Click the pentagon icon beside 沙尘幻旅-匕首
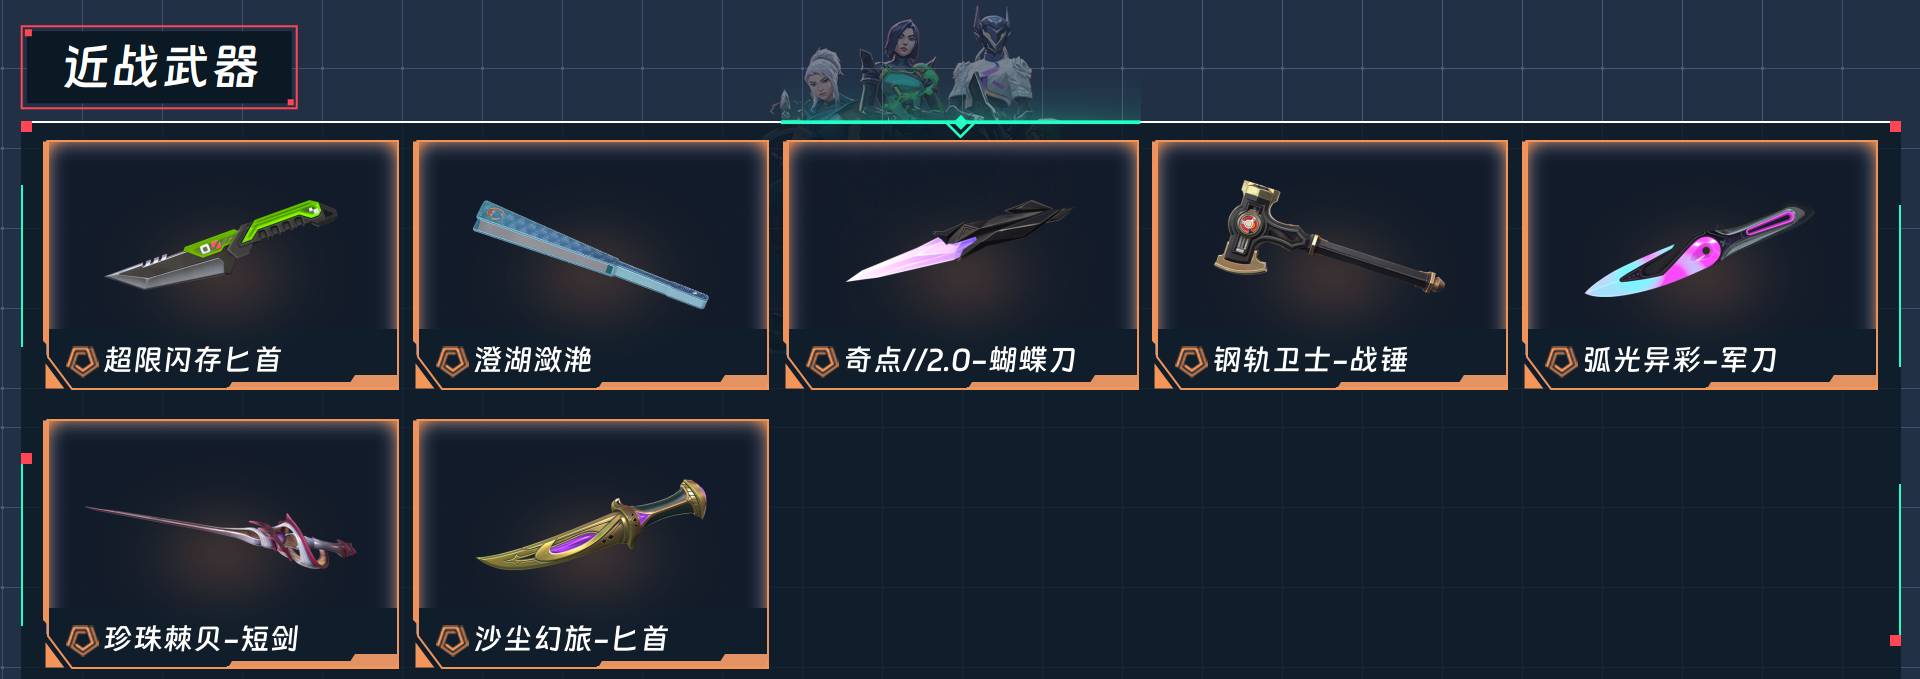 [452, 639]
